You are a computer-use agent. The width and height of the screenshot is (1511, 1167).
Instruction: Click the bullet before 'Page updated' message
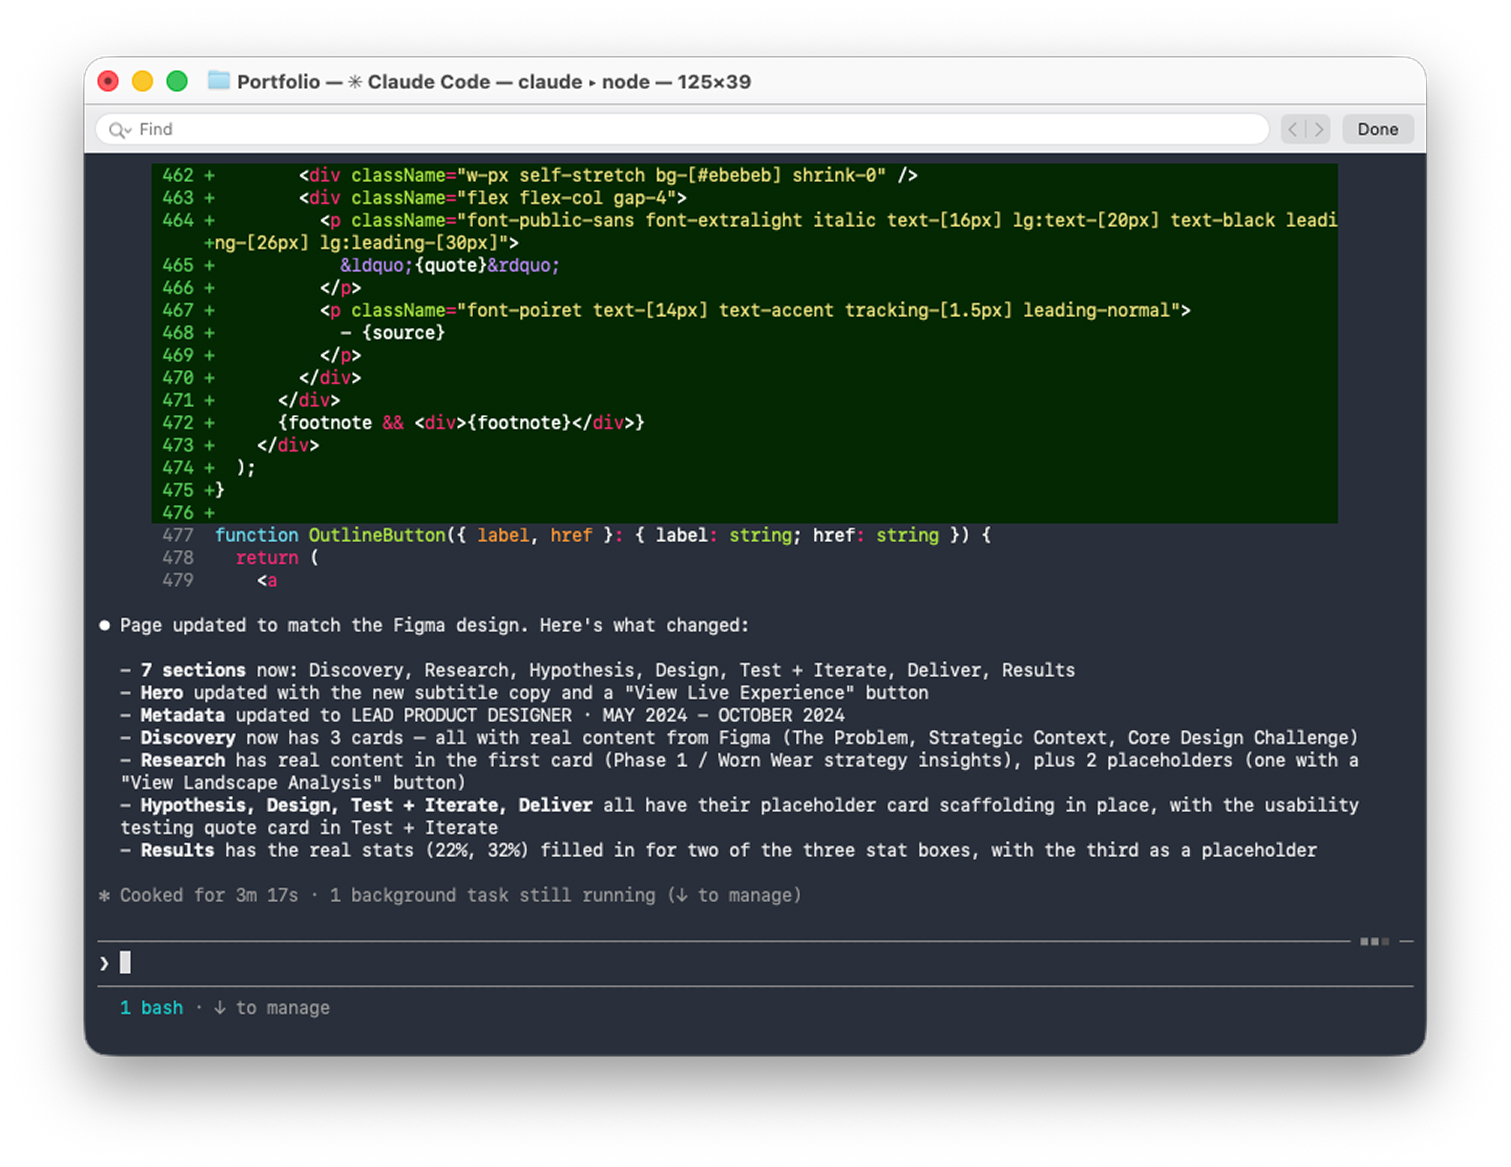click(x=104, y=626)
